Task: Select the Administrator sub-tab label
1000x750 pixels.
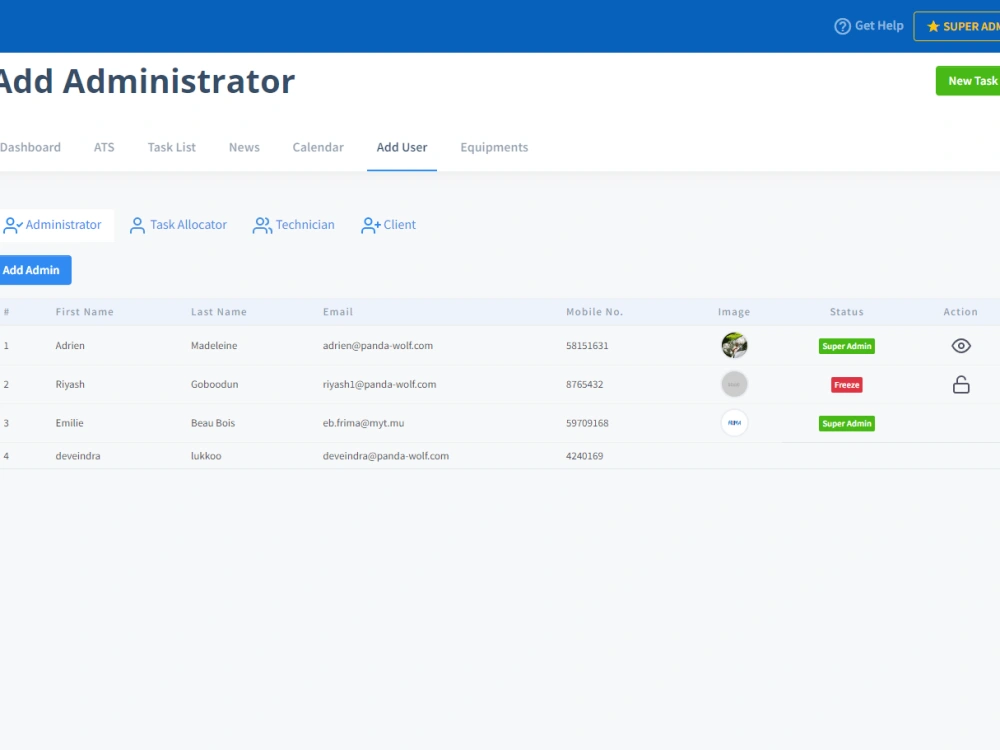Action: pos(63,224)
